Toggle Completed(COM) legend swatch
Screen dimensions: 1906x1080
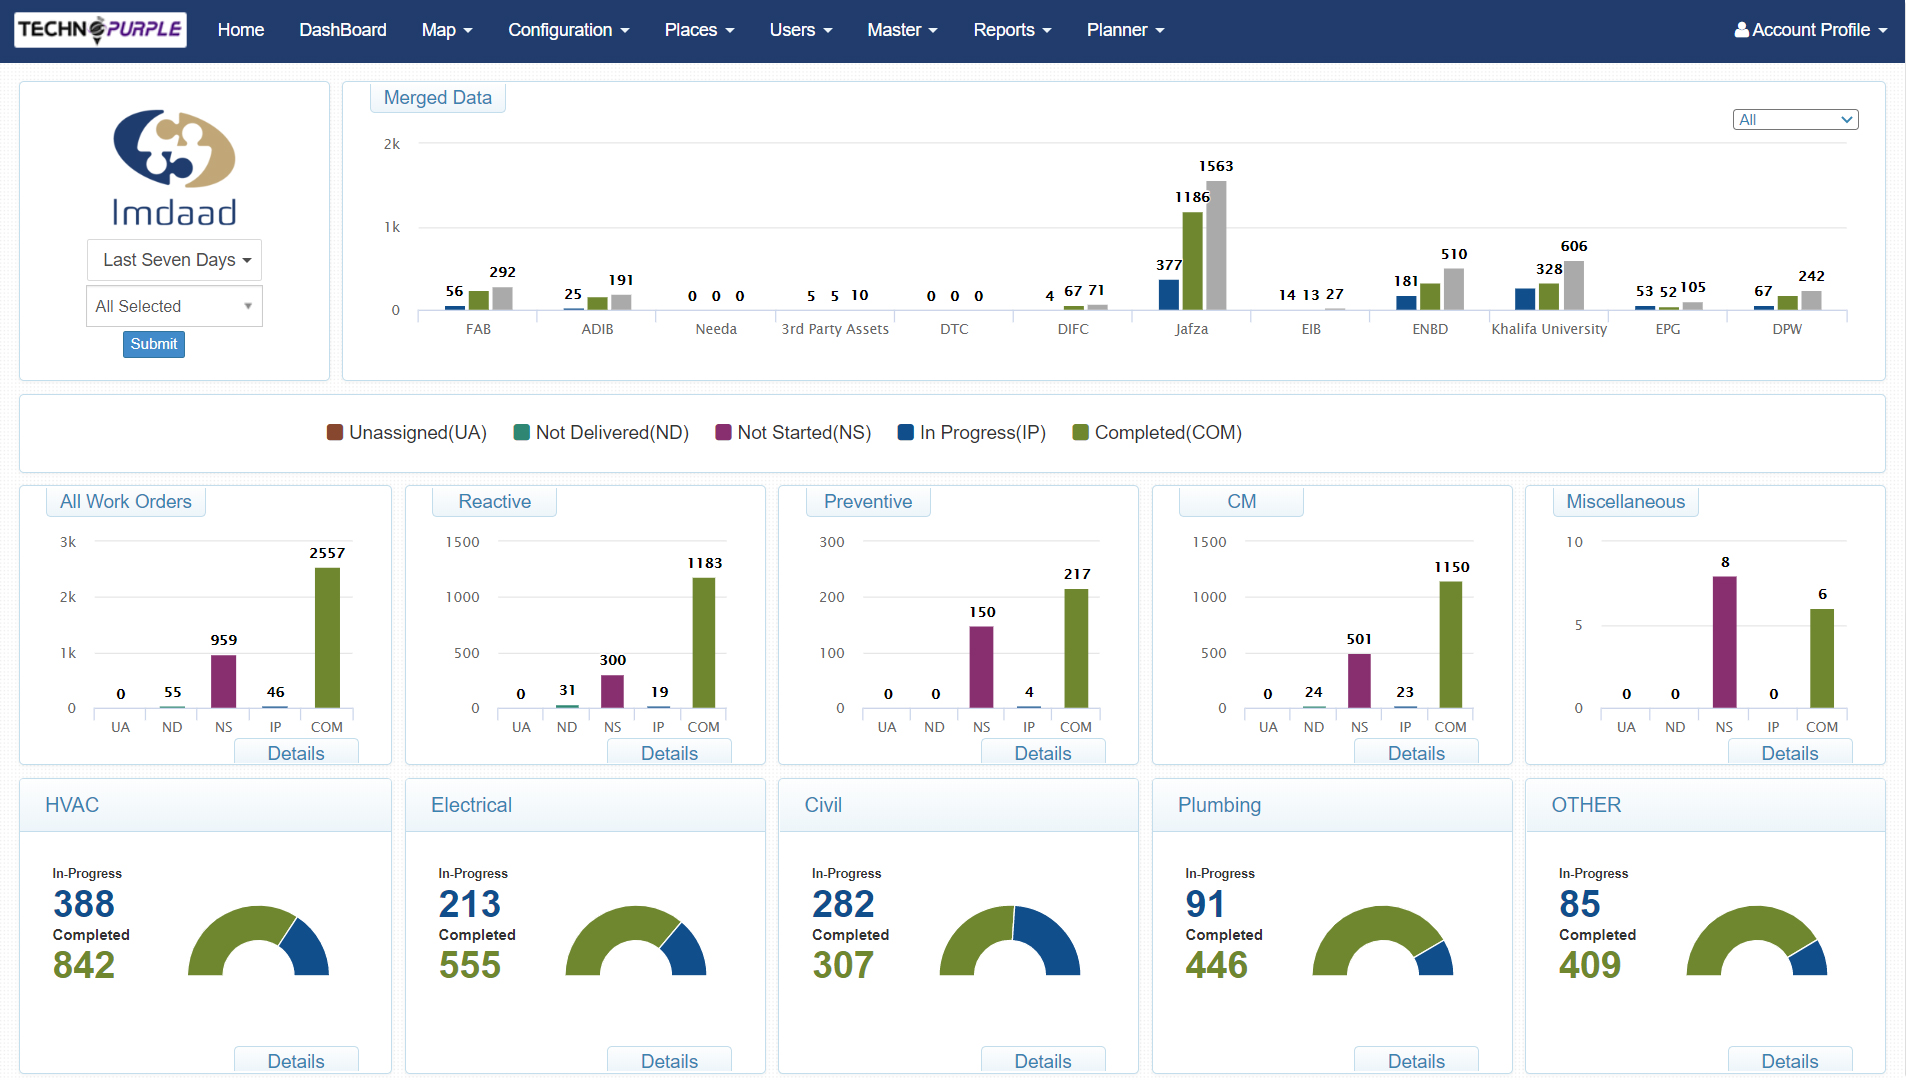[1080, 432]
